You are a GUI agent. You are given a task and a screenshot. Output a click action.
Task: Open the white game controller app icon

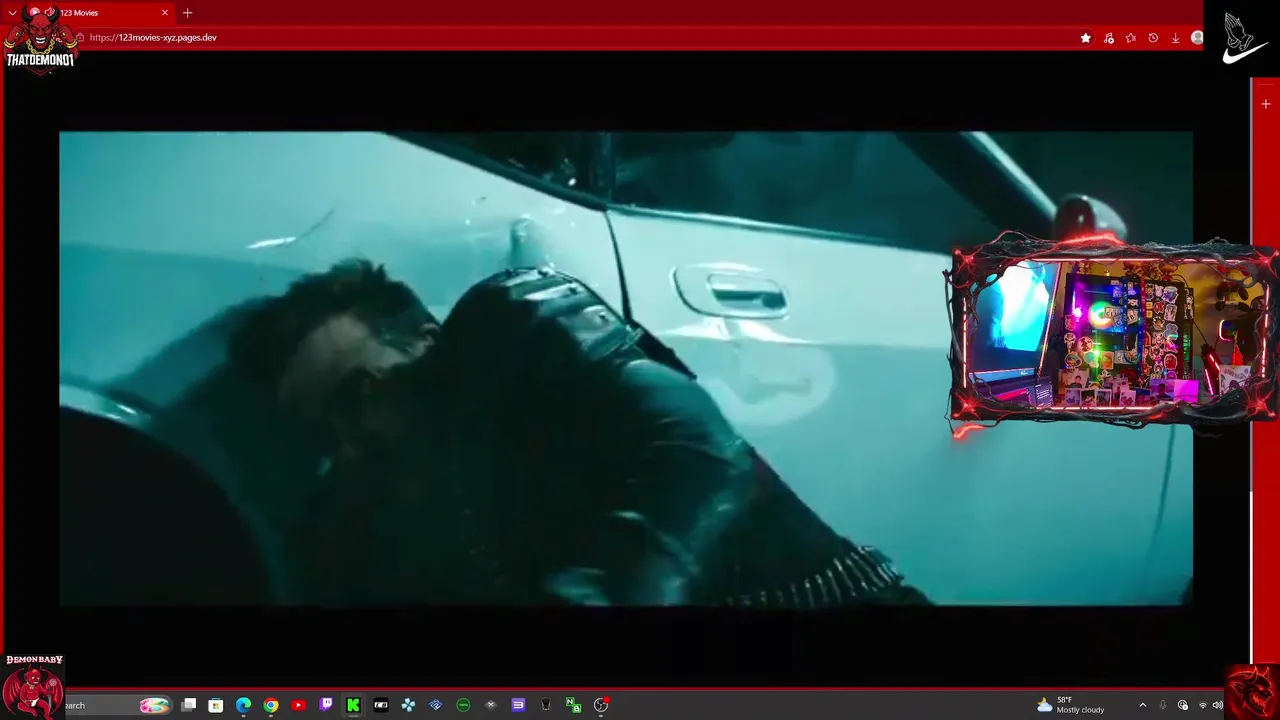coord(381,705)
